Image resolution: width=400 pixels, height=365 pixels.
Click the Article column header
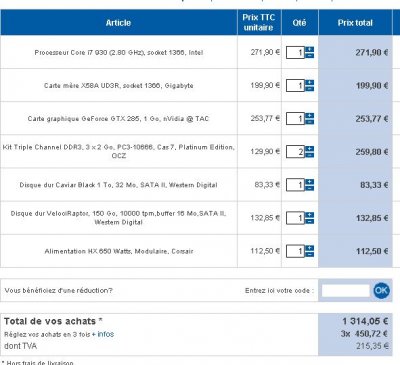point(119,23)
